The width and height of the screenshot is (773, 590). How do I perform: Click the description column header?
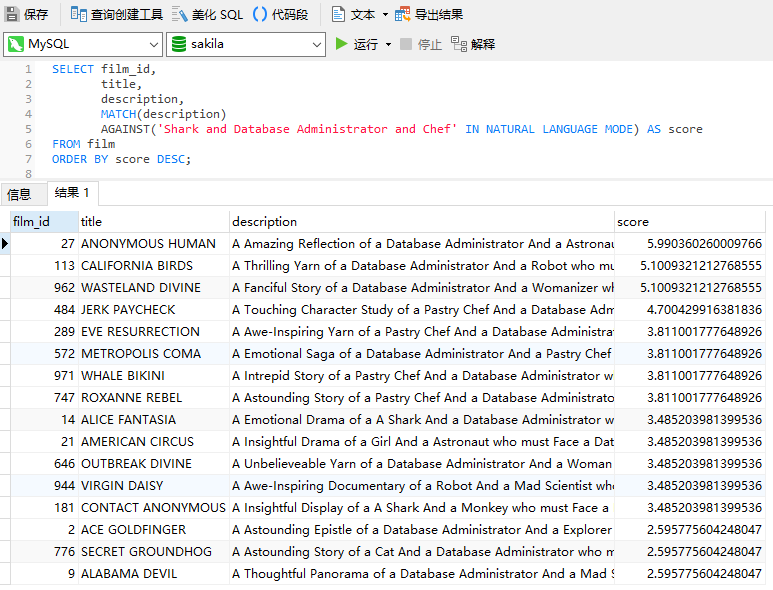tap(422, 222)
